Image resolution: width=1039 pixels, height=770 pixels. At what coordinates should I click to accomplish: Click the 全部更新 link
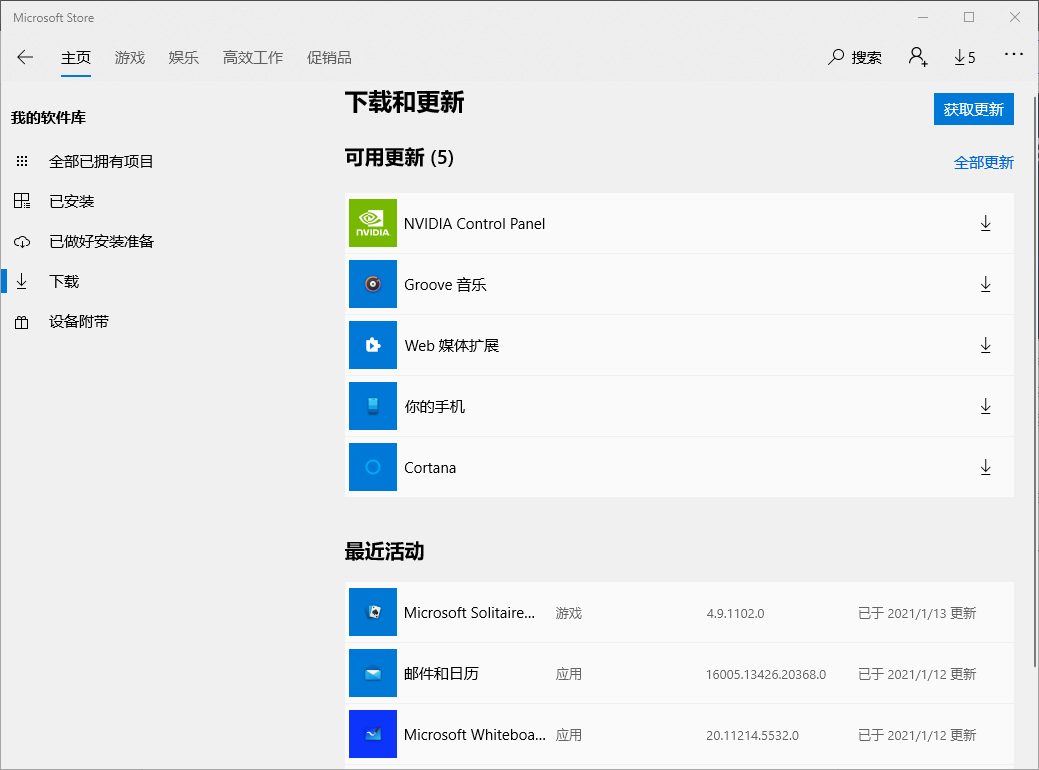[x=983, y=162]
